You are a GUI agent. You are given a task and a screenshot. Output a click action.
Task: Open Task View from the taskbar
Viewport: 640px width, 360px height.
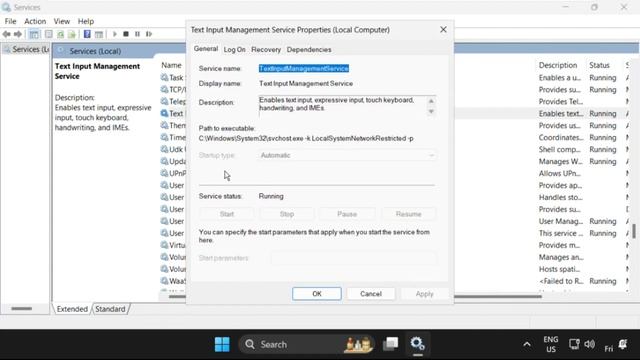[391, 344]
